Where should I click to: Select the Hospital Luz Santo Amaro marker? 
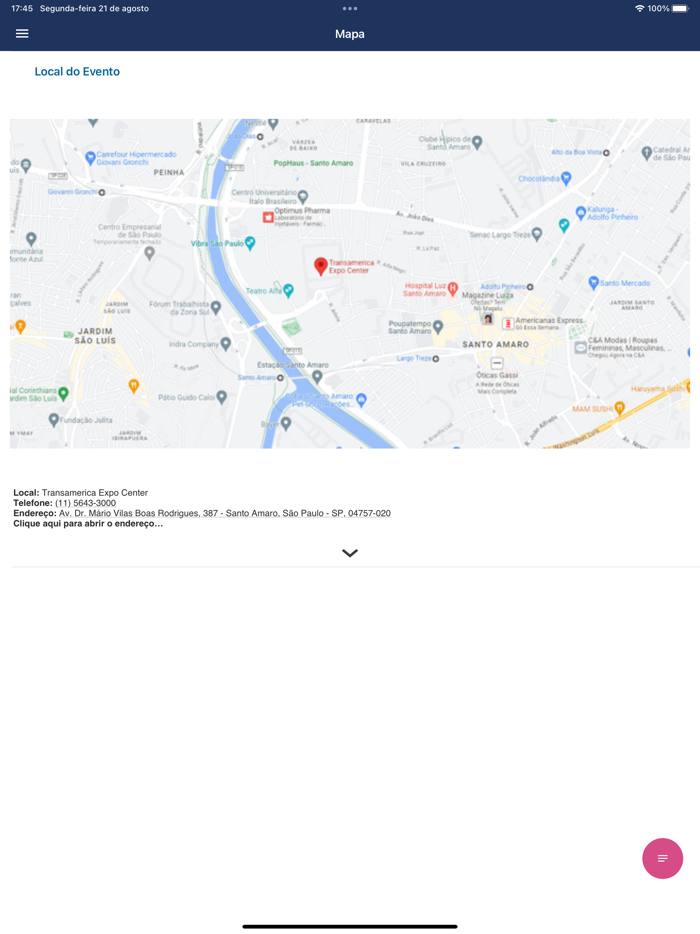tap(453, 289)
